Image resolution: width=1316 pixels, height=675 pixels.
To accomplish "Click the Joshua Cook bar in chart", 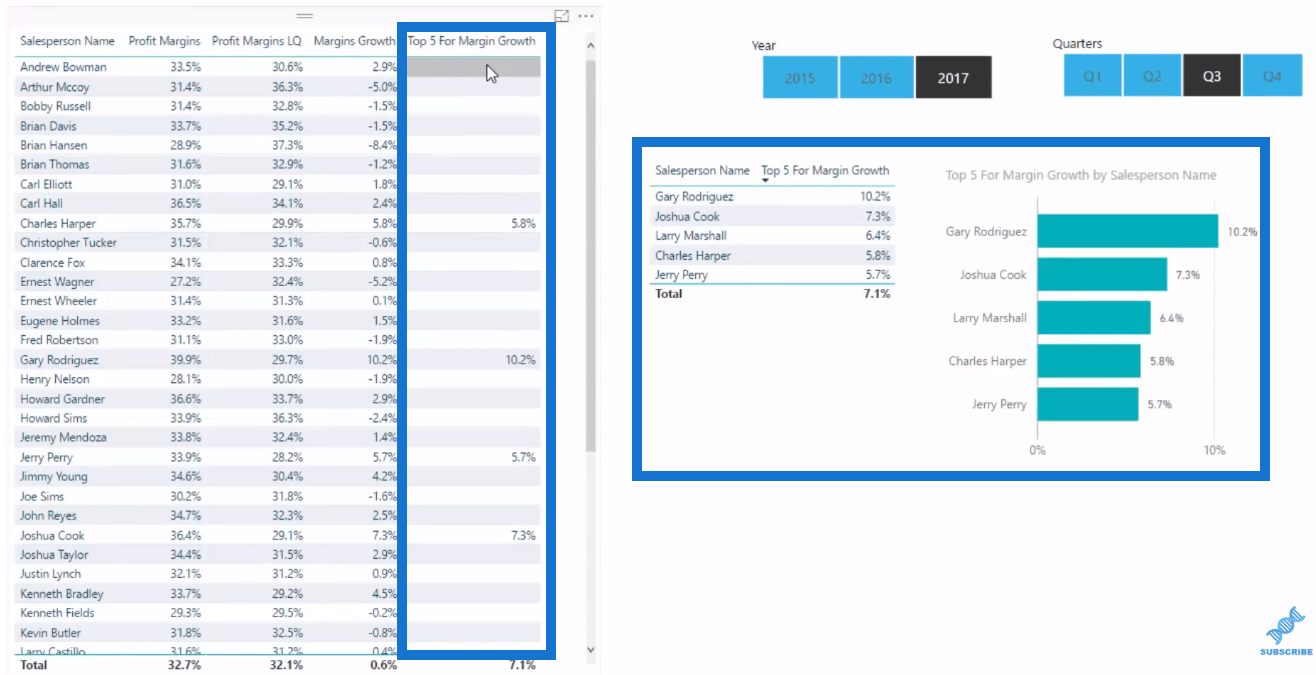I will point(1102,274).
